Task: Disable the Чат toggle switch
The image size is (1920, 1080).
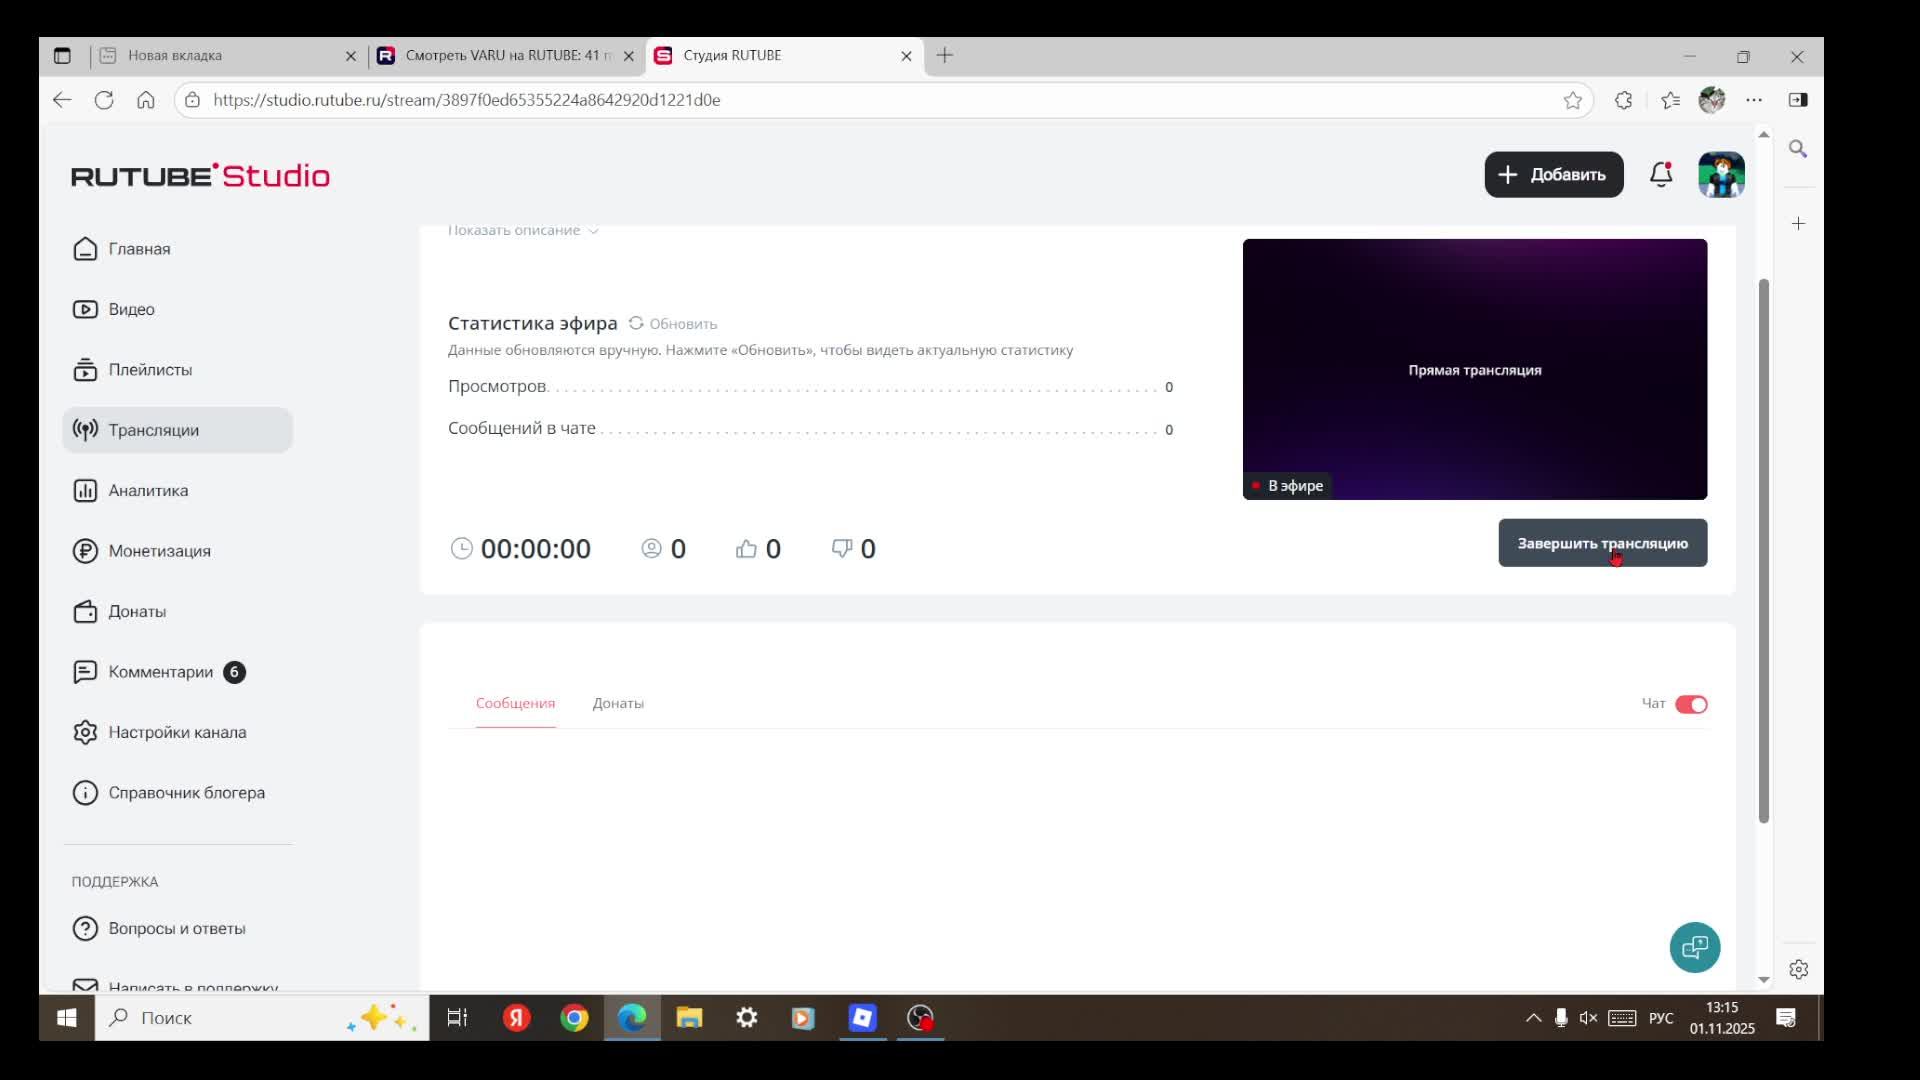Action: pos(1691,705)
